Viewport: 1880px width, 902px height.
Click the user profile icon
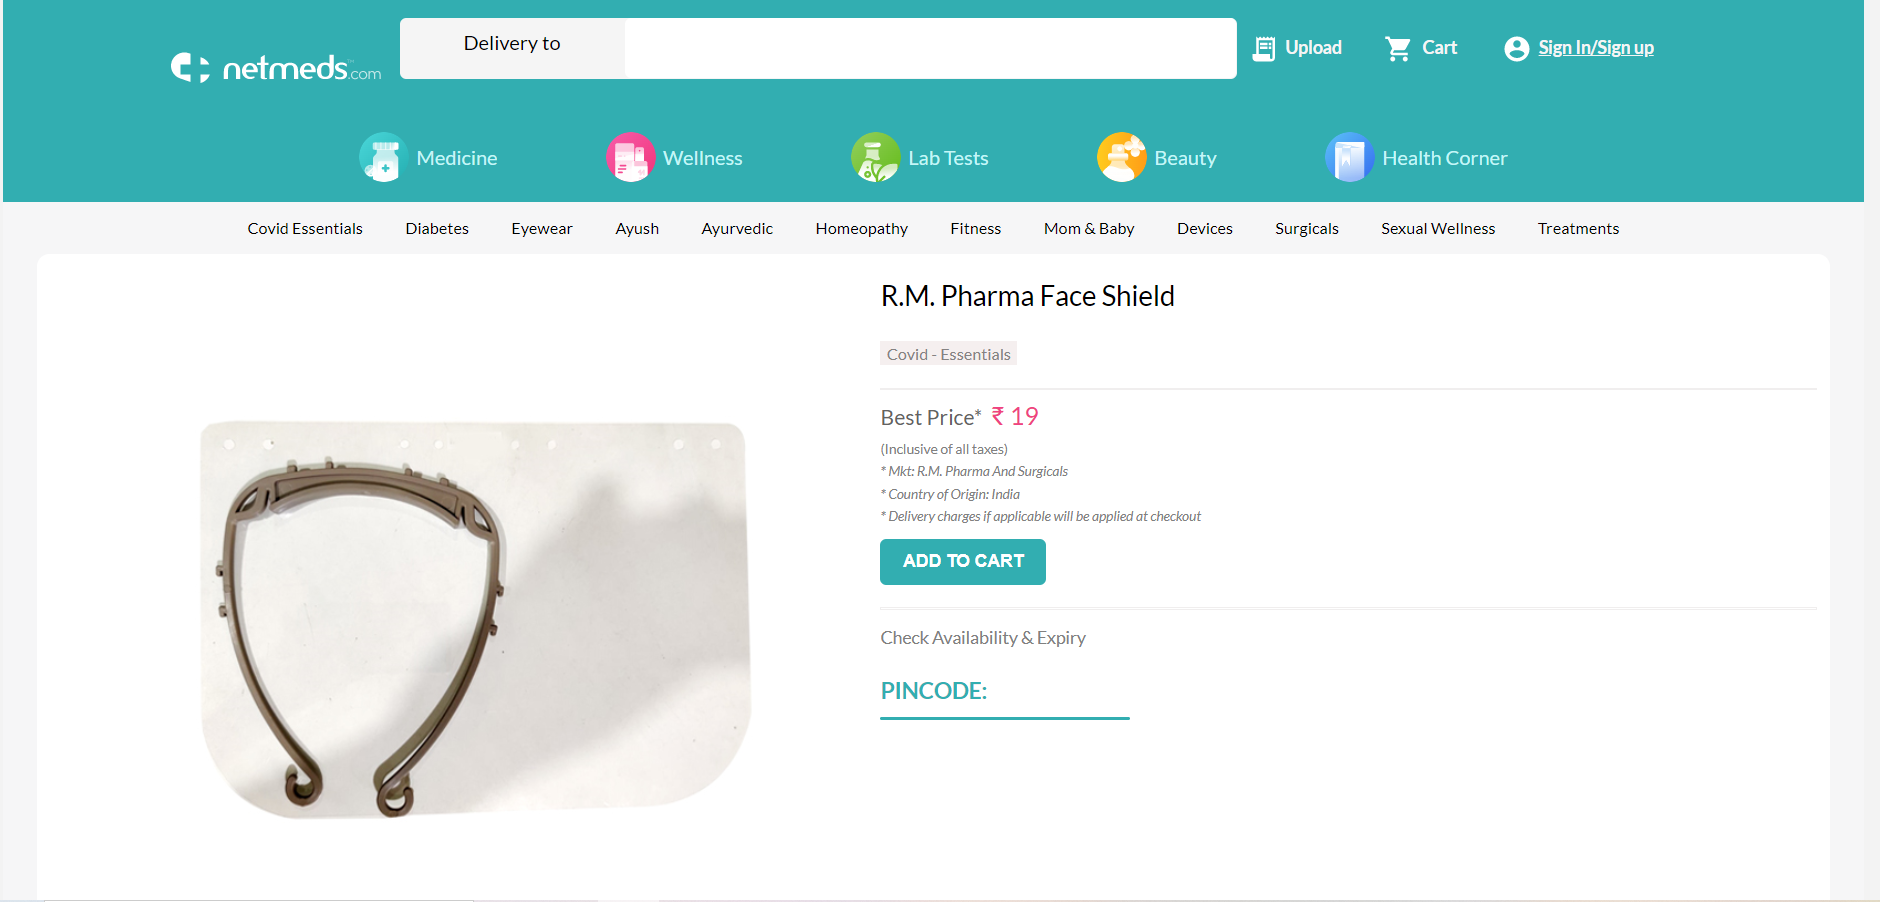coord(1515,48)
